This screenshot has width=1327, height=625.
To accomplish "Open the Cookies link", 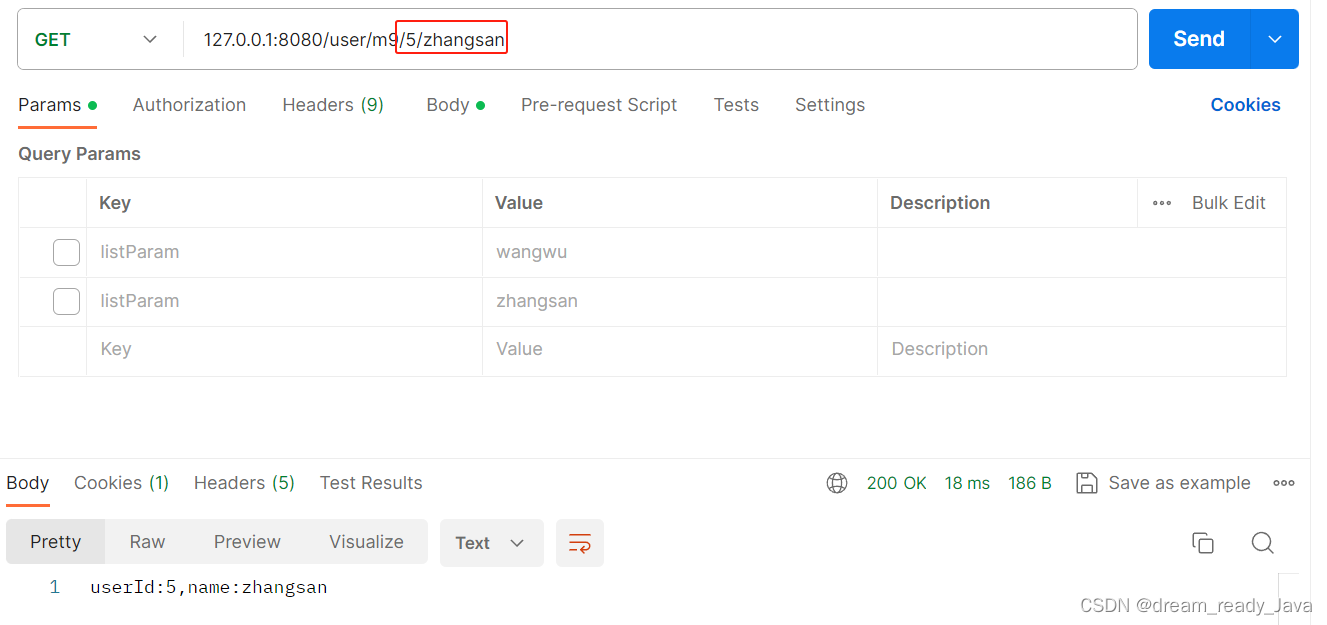I will pos(1245,105).
